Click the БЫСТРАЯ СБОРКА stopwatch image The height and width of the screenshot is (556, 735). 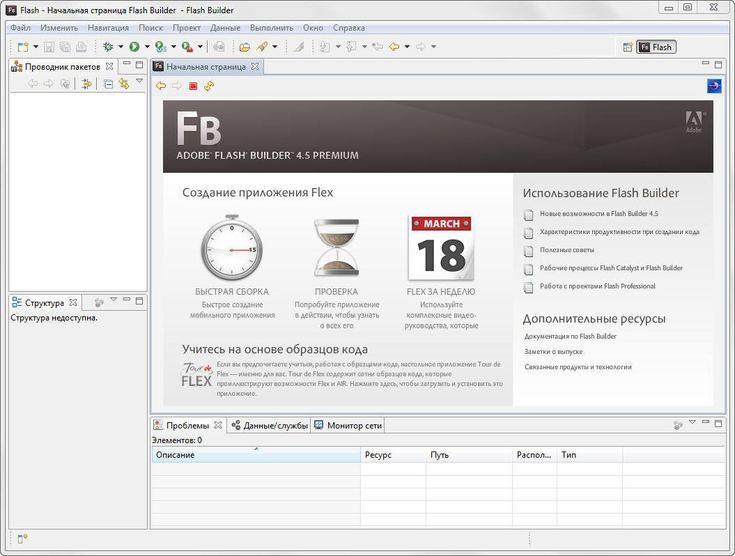tap(232, 248)
